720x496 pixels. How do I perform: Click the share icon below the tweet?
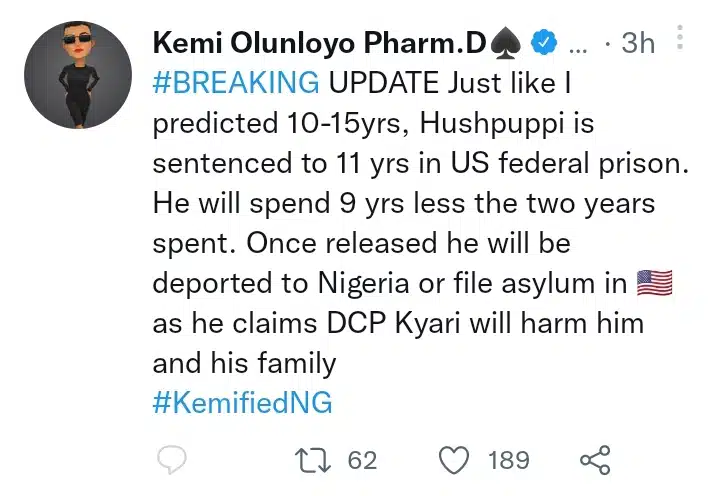coord(595,459)
